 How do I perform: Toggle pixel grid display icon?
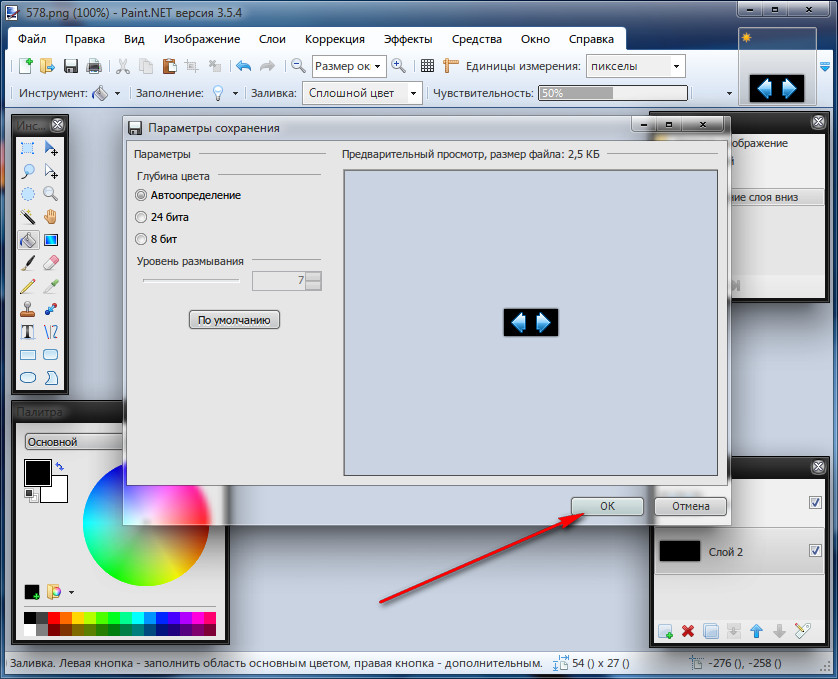point(427,66)
